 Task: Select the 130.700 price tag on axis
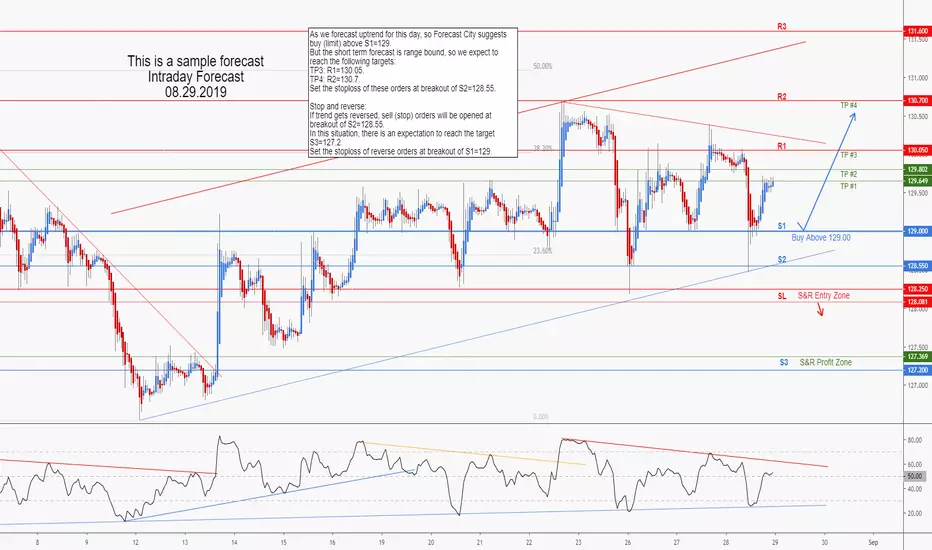click(918, 101)
